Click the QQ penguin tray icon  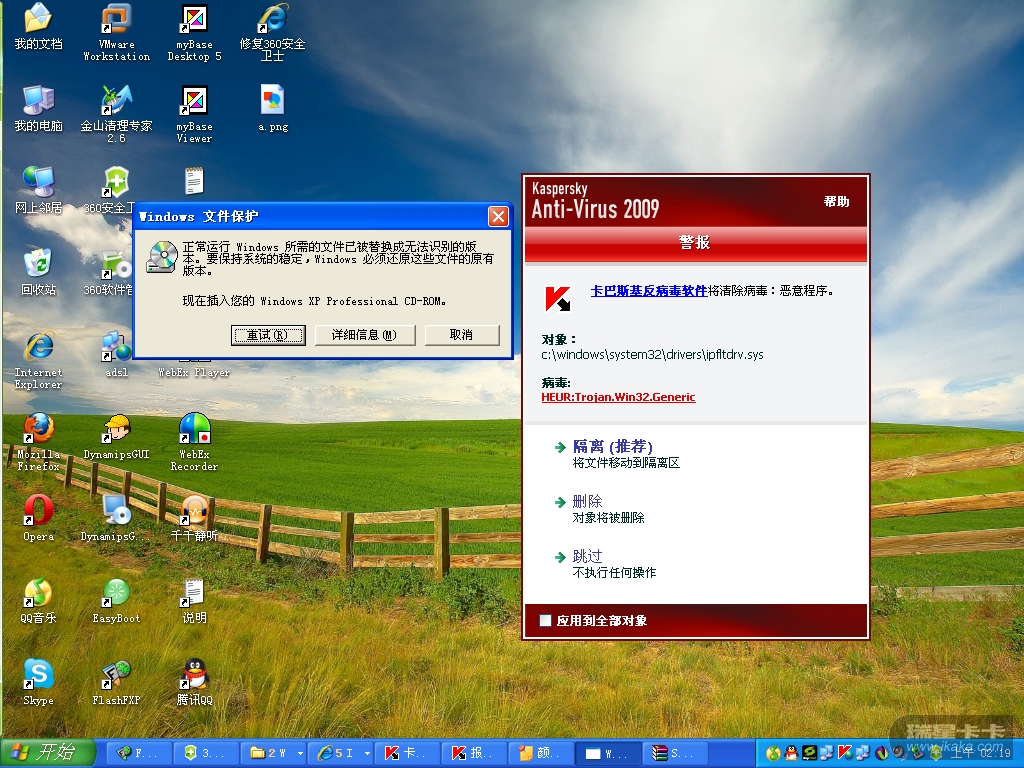tap(792, 753)
